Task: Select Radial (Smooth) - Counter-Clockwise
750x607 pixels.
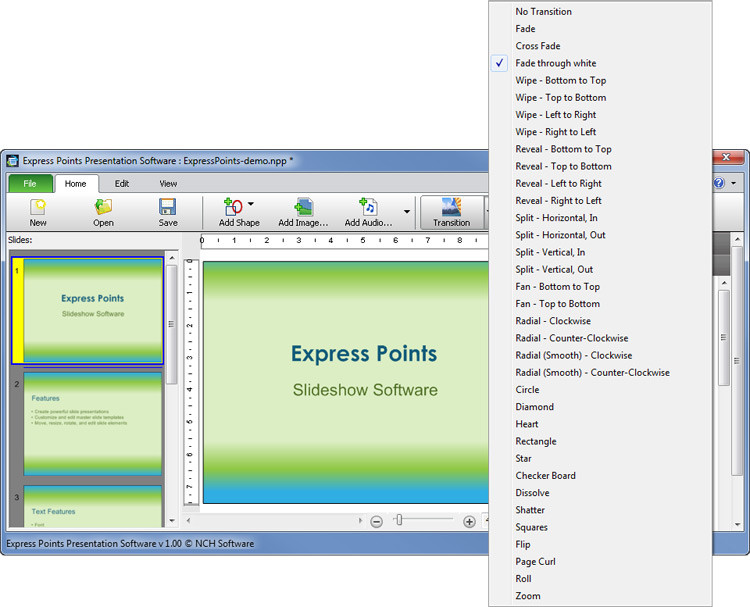Action: [600, 373]
